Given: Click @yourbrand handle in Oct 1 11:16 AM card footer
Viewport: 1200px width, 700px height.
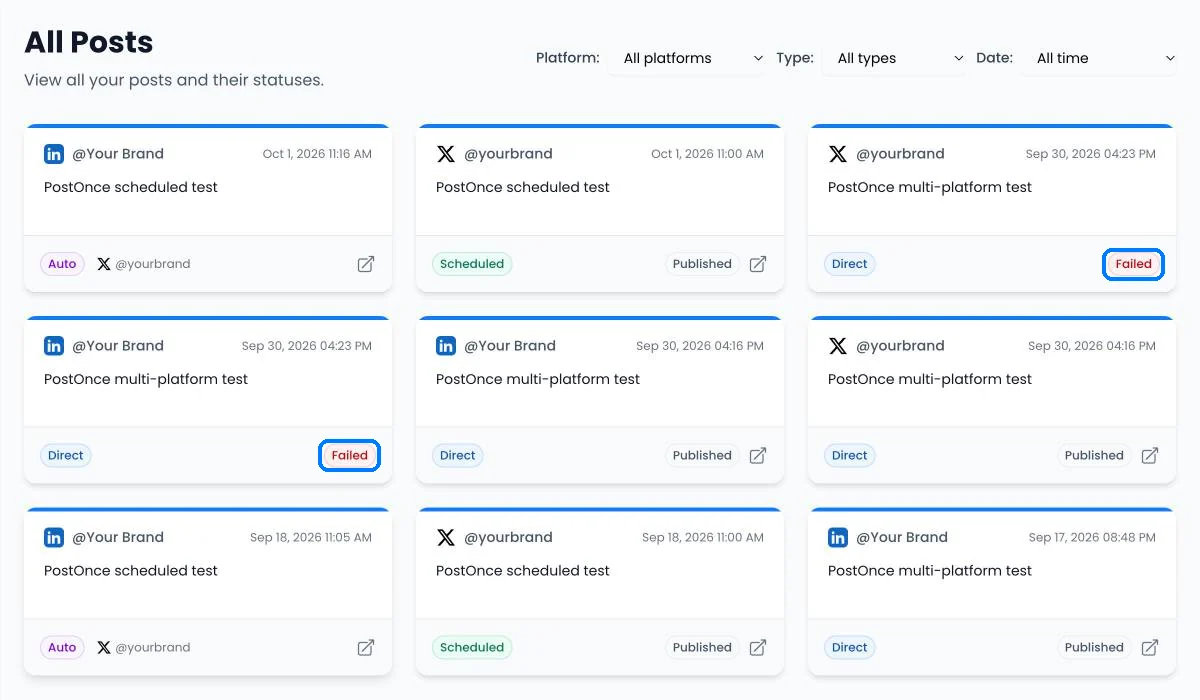Looking at the screenshot, I should click(153, 264).
